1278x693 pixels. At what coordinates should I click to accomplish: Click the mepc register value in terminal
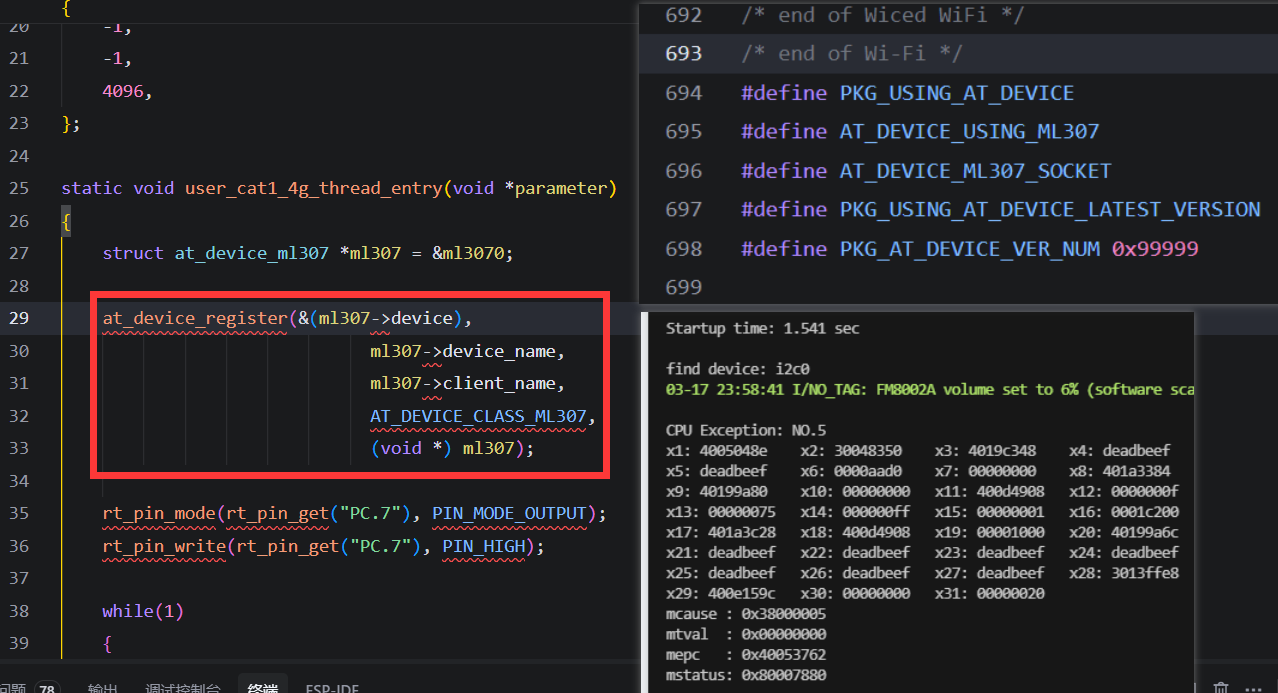[781, 655]
